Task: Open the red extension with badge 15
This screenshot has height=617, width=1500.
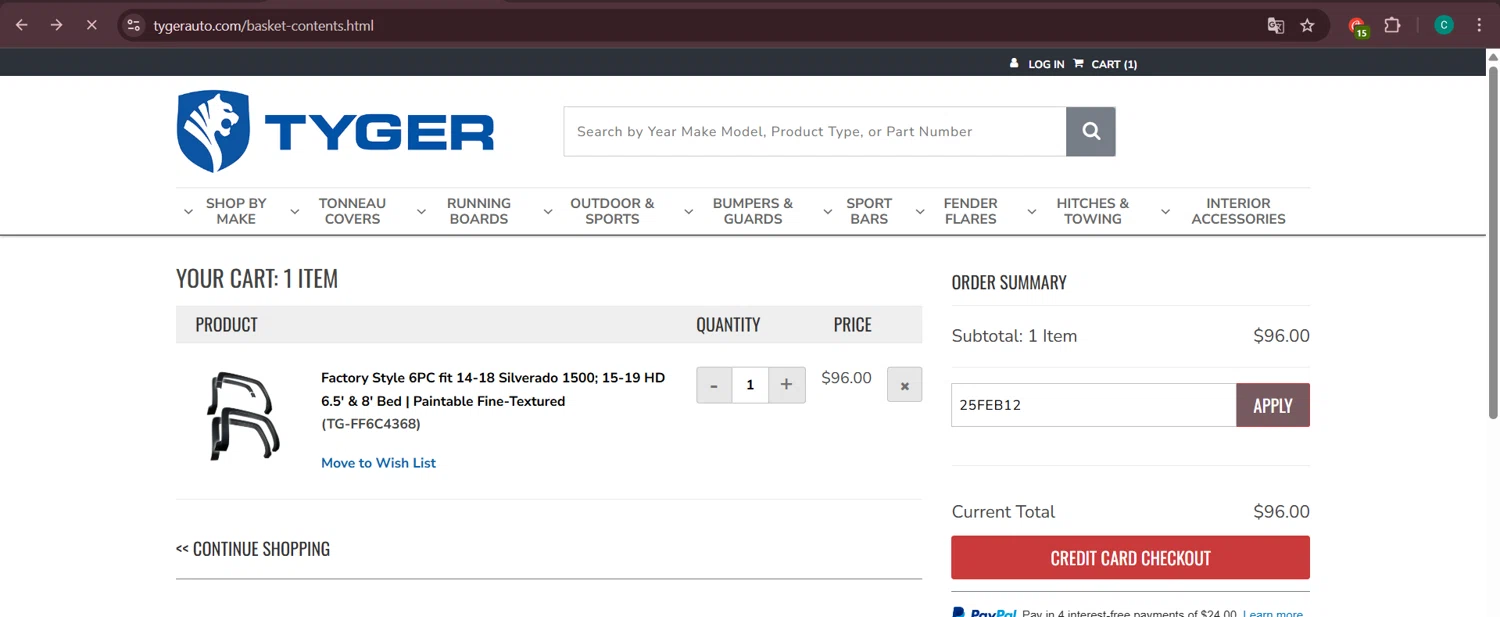Action: tap(1357, 26)
